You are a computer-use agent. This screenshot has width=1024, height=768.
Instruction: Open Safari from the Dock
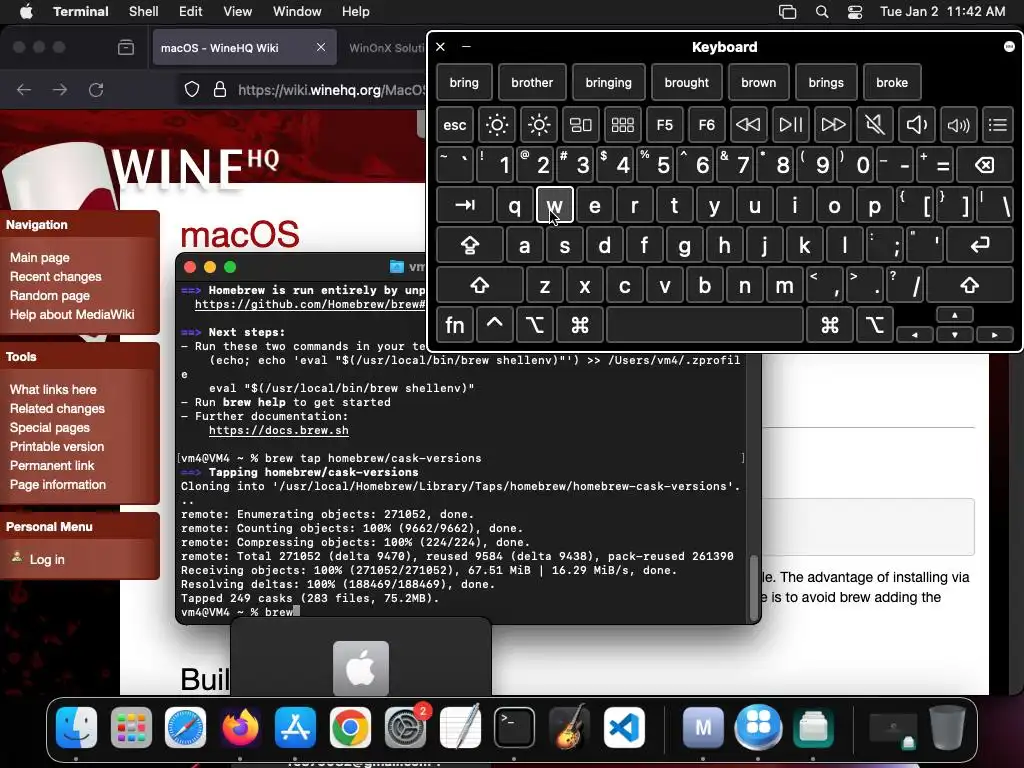click(x=185, y=727)
